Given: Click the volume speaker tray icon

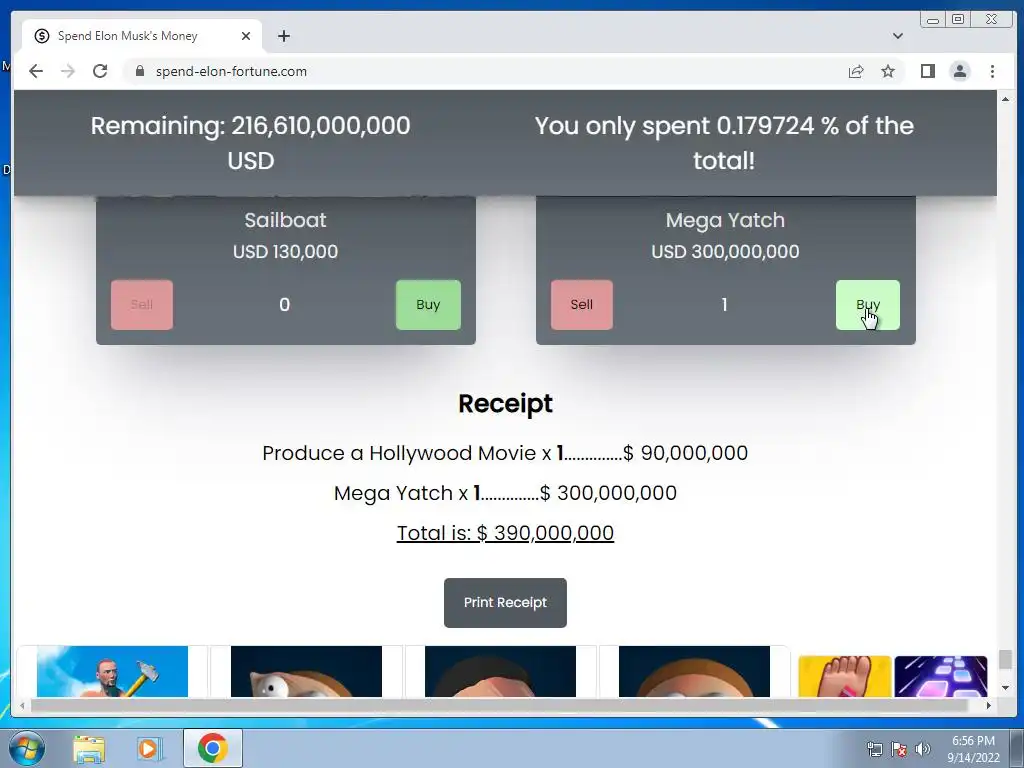Looking at the screenshot, I should point(922,749).
